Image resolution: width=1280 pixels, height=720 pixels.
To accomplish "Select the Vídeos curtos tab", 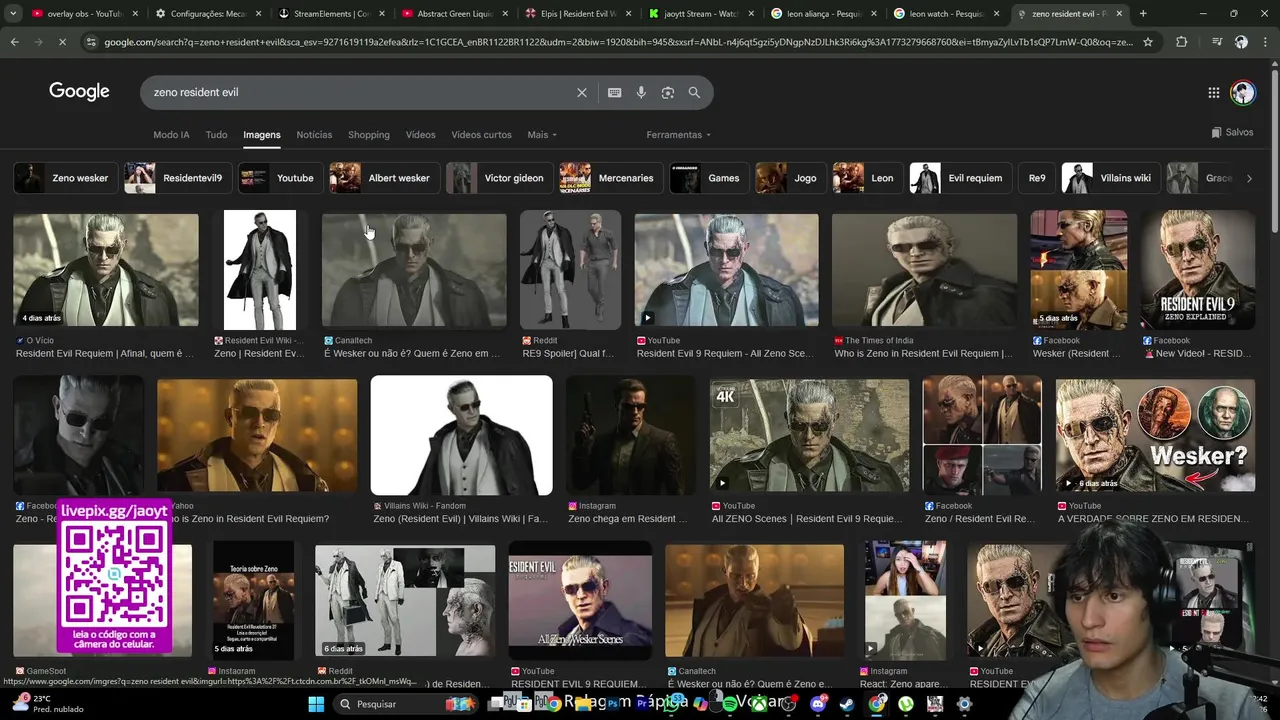I will pyautogui.click(x=481, y=135).
